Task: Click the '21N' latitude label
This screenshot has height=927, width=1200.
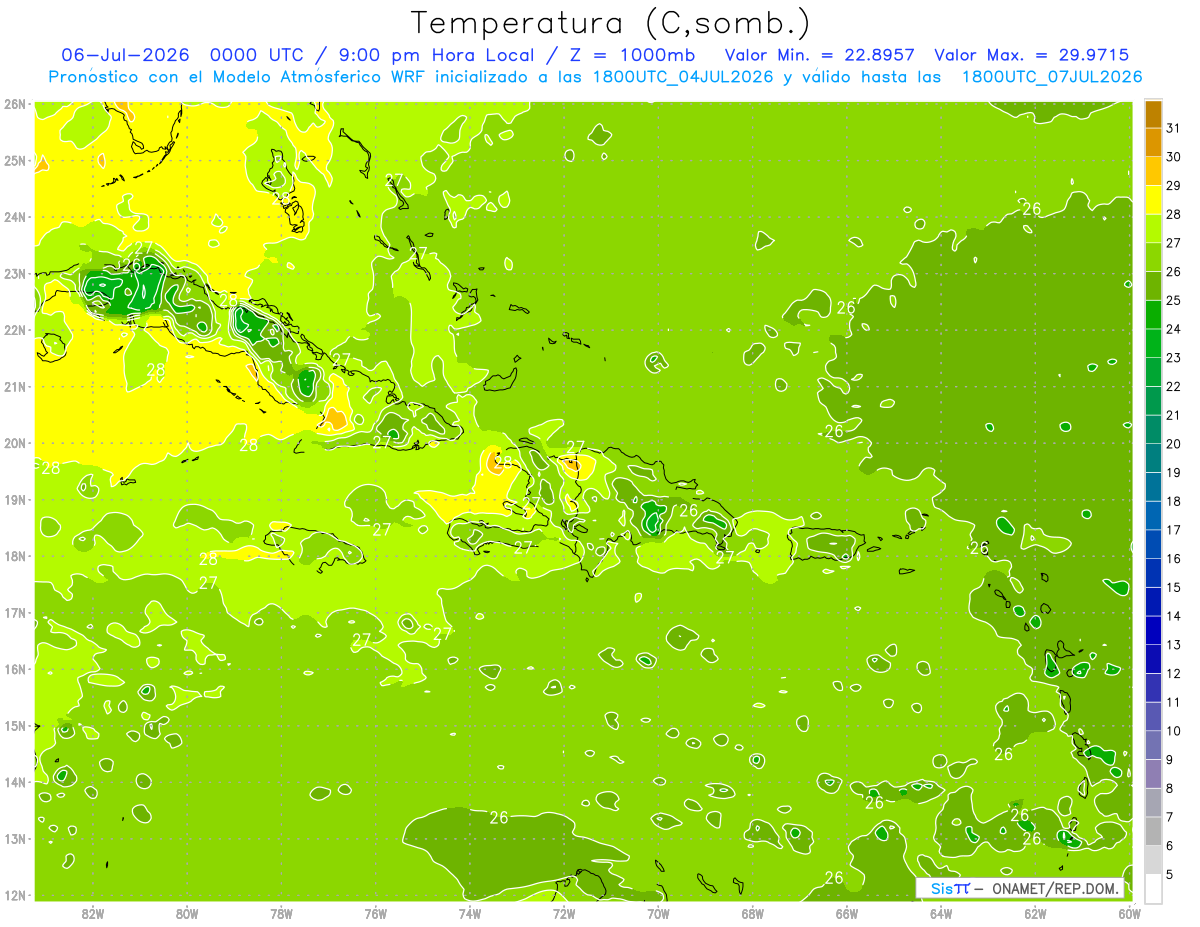Action: pyautogui.click(x=14, y=386)
